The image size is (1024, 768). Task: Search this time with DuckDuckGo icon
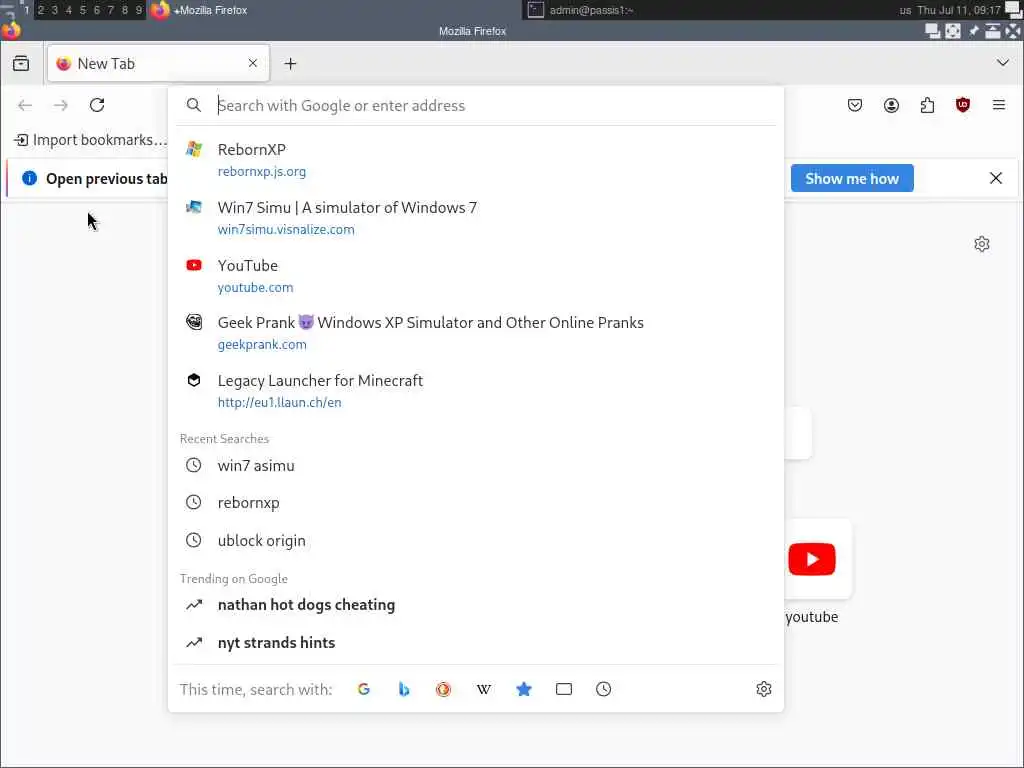tap(443, 690)
